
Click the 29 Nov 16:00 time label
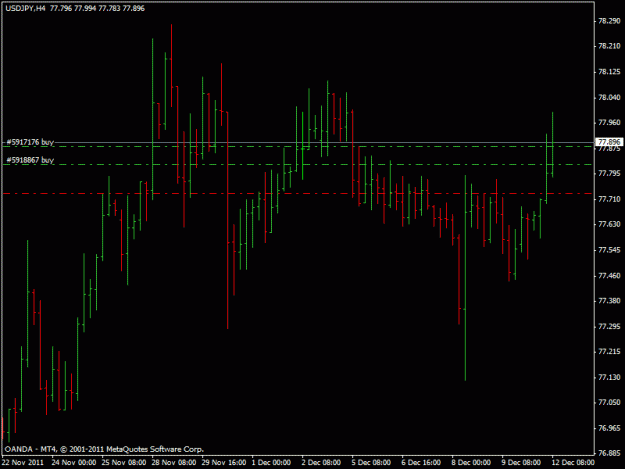coord(224,462)
